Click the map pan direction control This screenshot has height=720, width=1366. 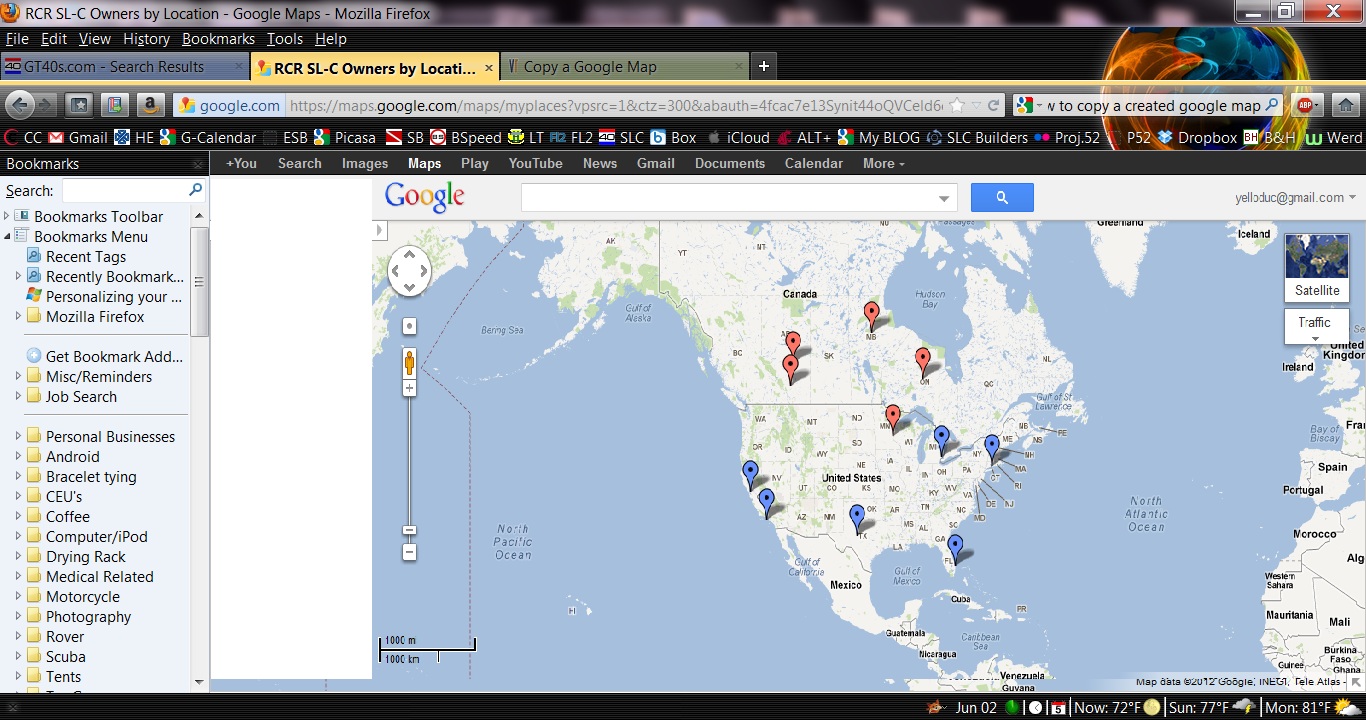click(x=409, y=270)
